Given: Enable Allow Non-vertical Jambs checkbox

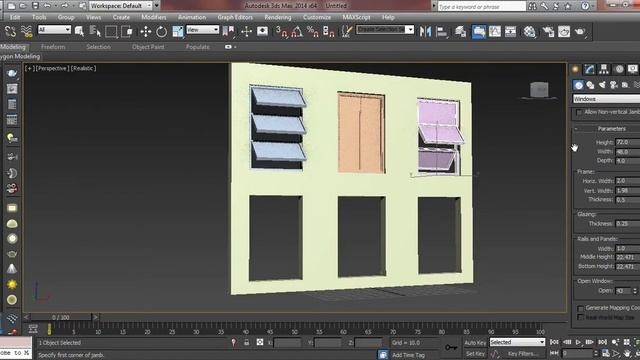Looking at the screenshot, I should (579, 112).
